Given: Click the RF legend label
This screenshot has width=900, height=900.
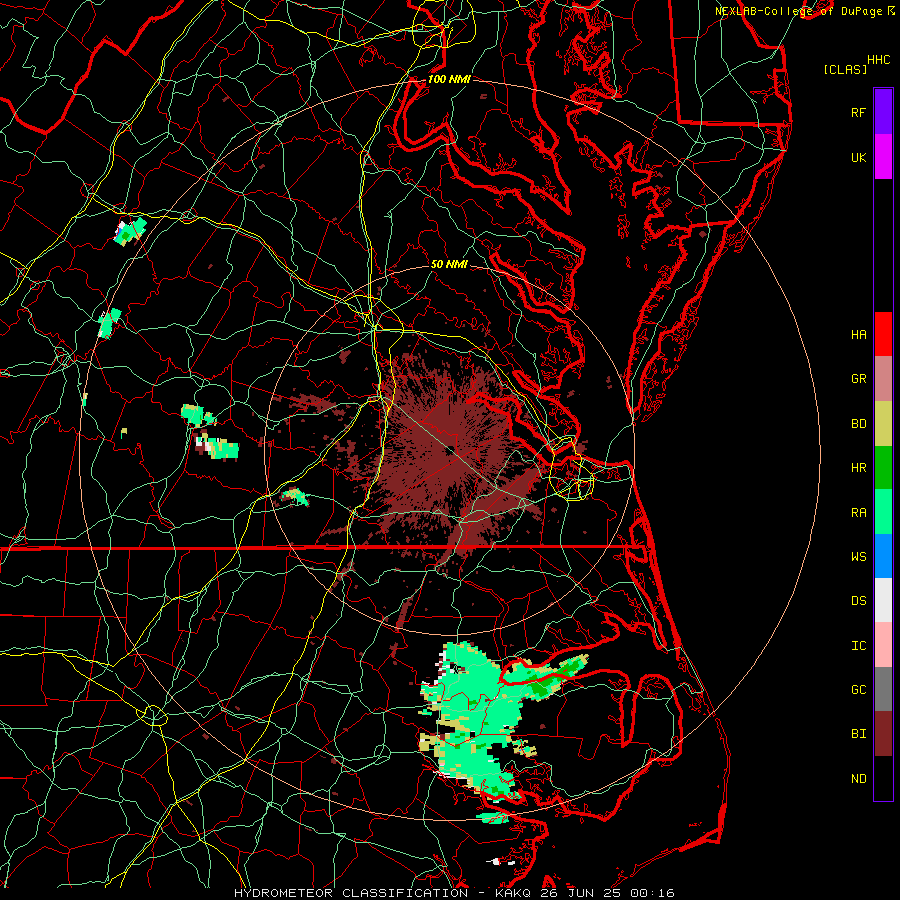Looking at the screenshot, I should pos(859,113).
